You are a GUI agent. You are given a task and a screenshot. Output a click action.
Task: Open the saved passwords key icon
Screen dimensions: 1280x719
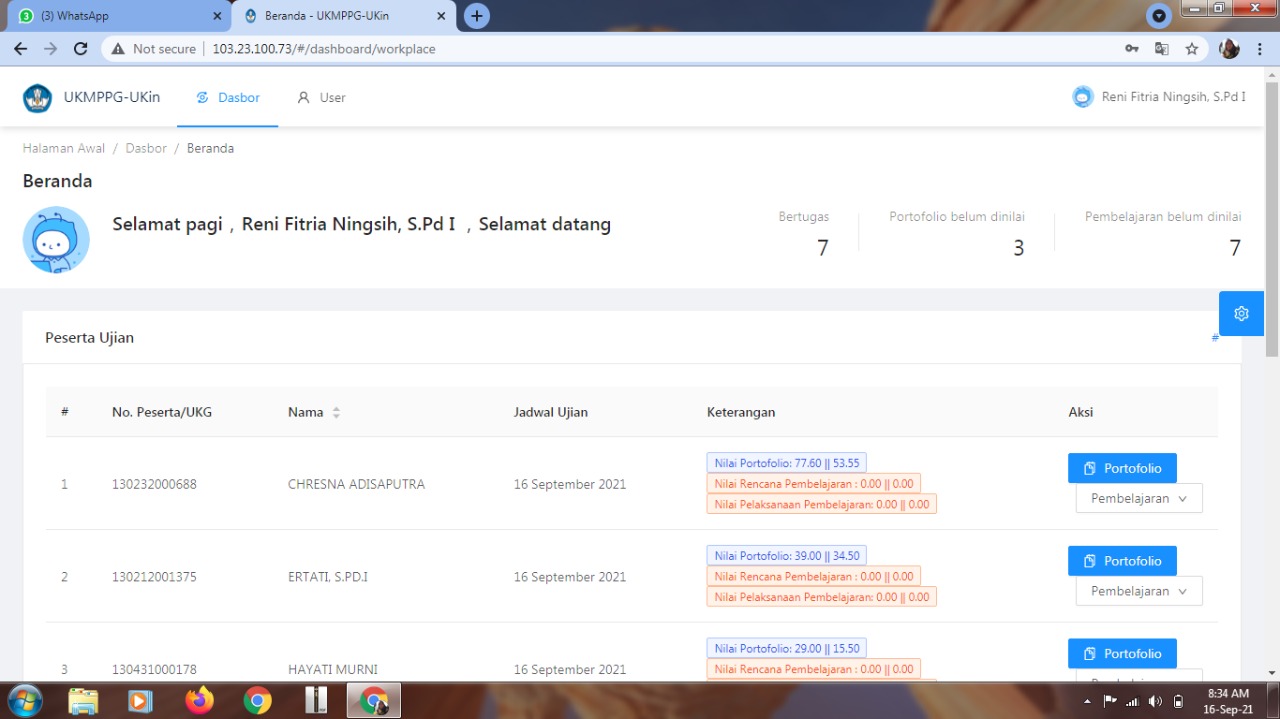click(x=1131, y=49)
